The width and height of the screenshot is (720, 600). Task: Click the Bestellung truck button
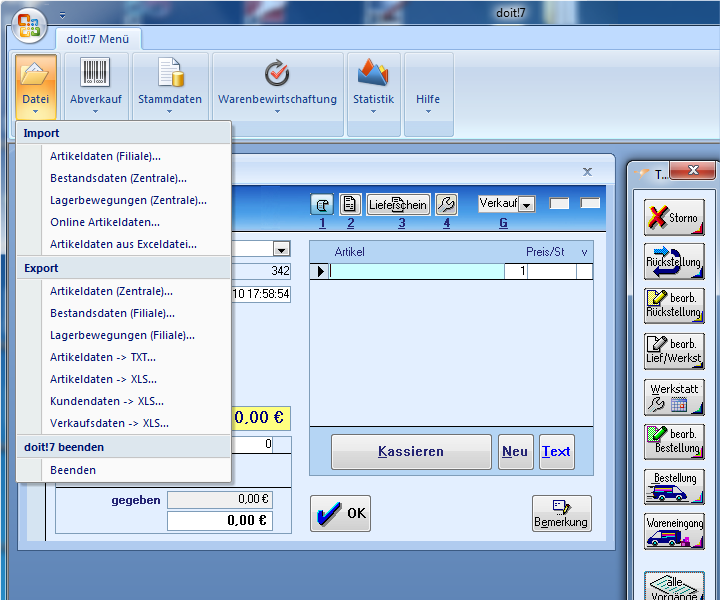coord(674,487)
